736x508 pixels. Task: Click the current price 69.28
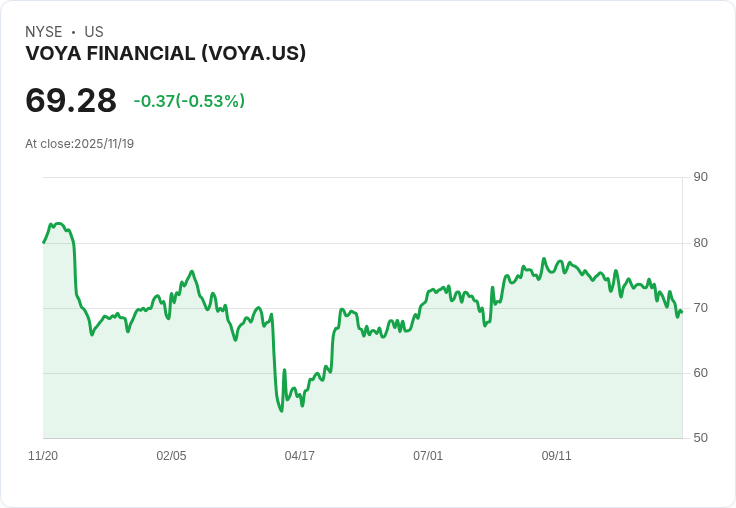coord(71,101)
